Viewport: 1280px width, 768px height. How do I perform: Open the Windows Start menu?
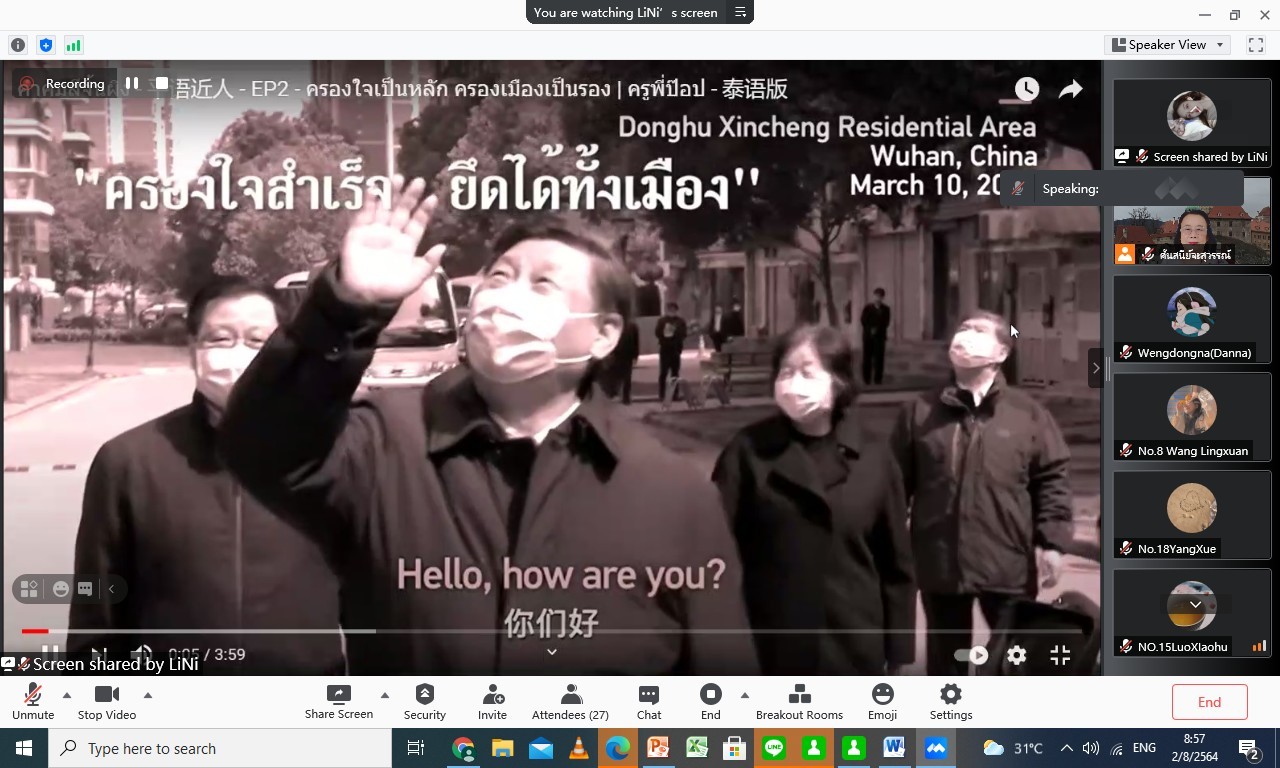point(24,748)
